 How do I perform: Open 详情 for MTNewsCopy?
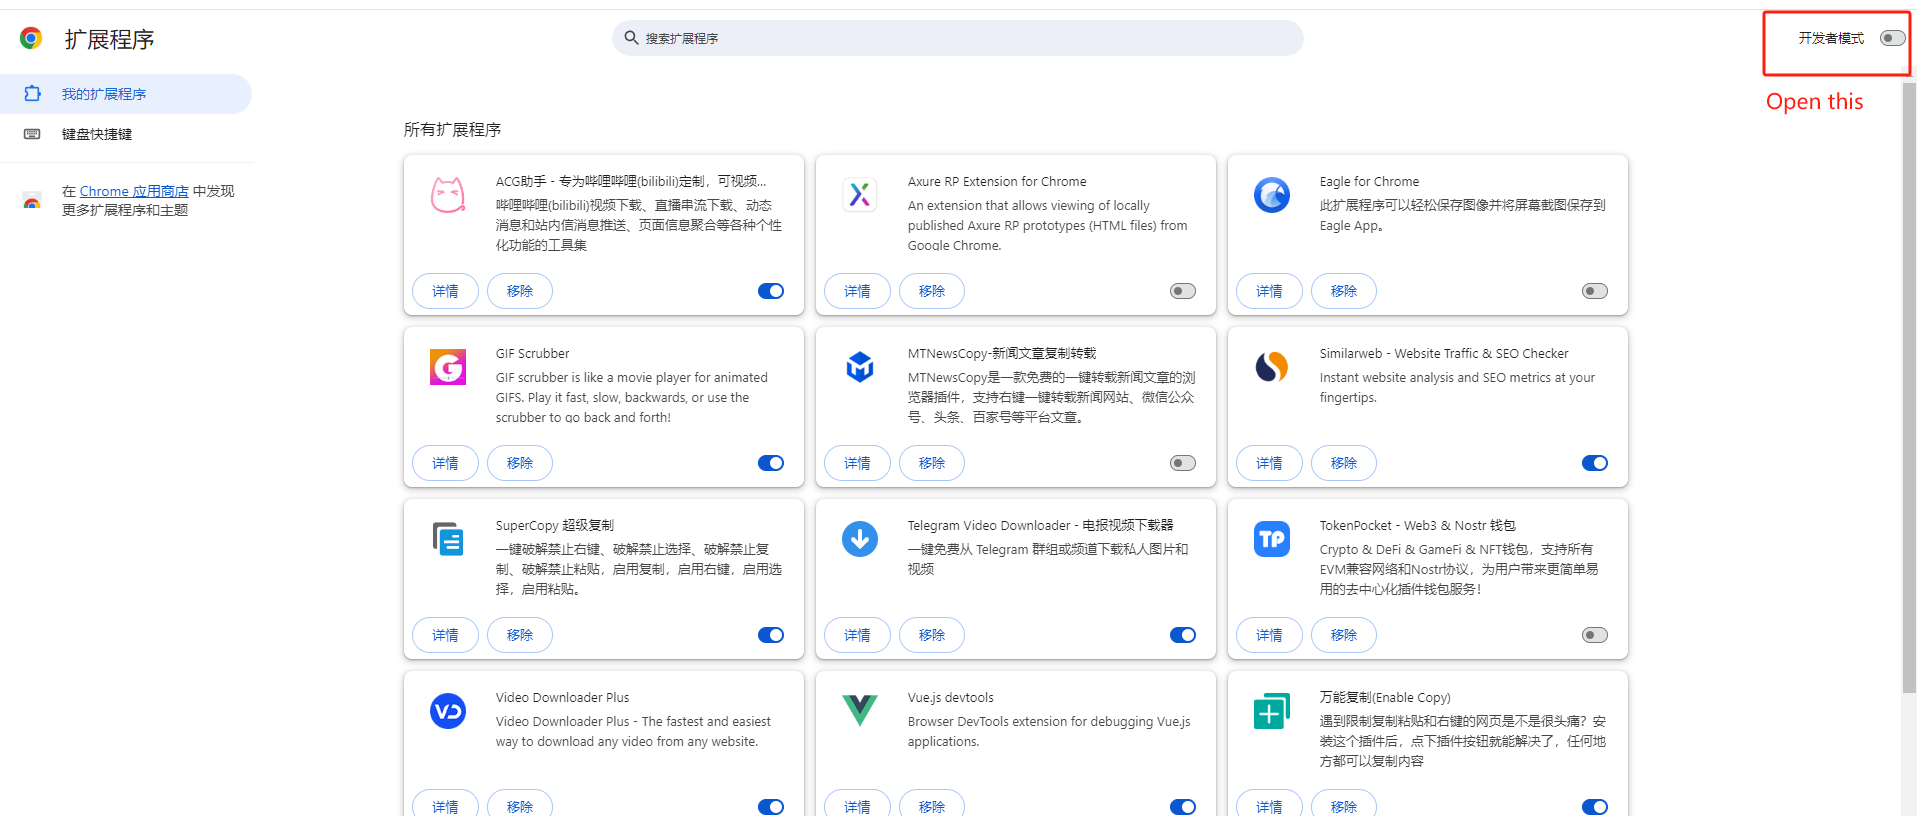pos(857,463)
